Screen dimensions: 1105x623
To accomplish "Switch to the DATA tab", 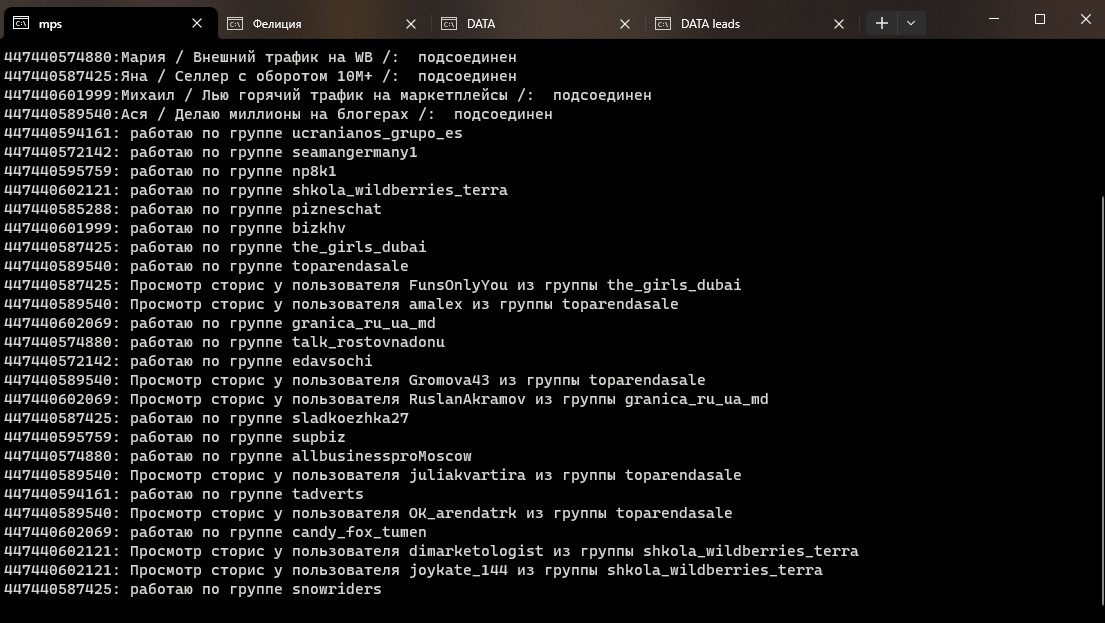I will tap(536, 23).
